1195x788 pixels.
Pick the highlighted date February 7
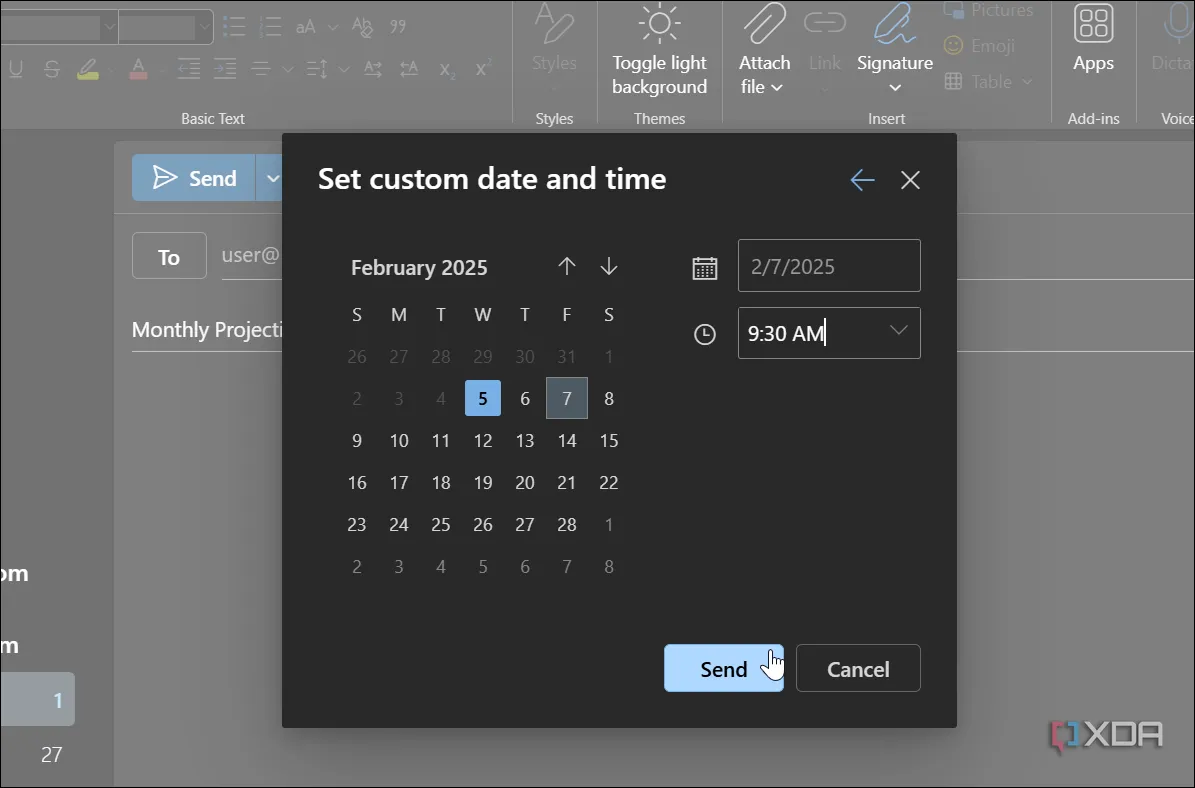click(567, 399)
